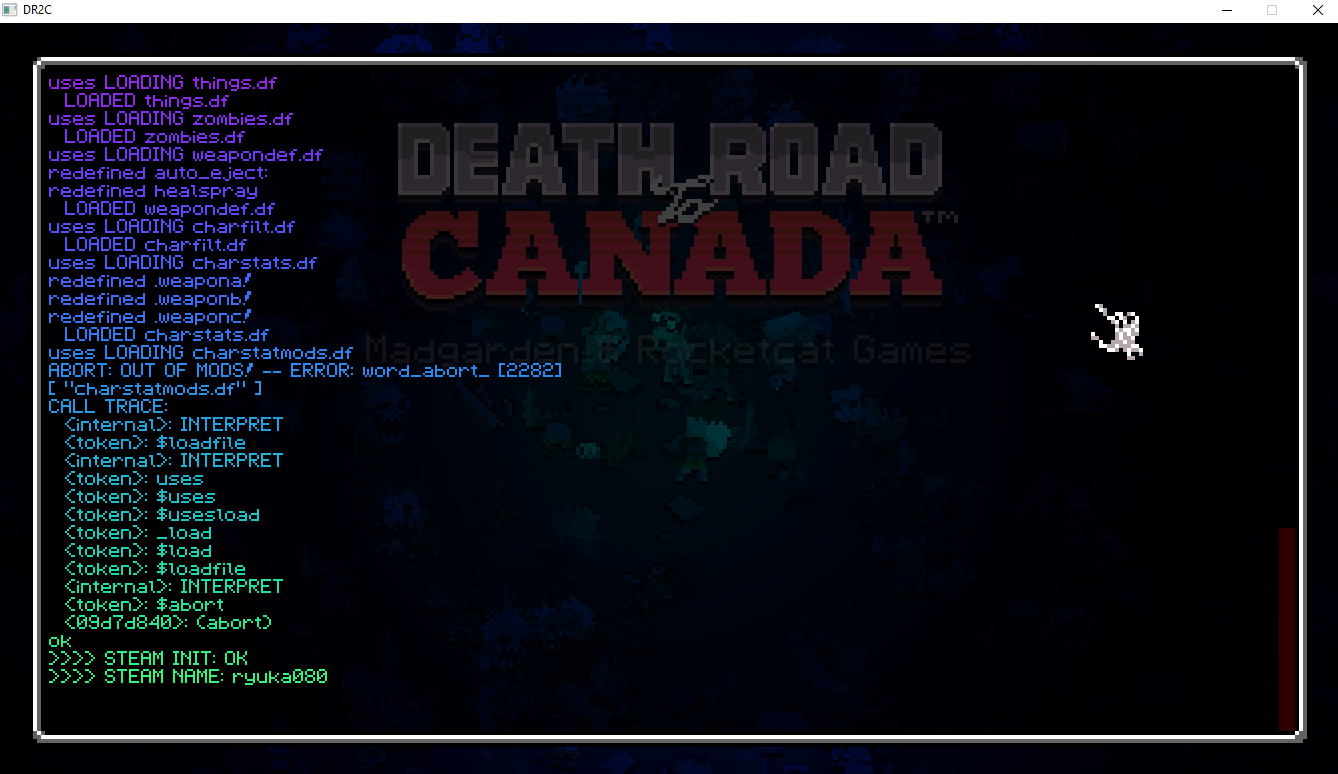
Task: Click the "<token>: _load" trace entry
Action: pyautogui.click(x=138, y=533)
